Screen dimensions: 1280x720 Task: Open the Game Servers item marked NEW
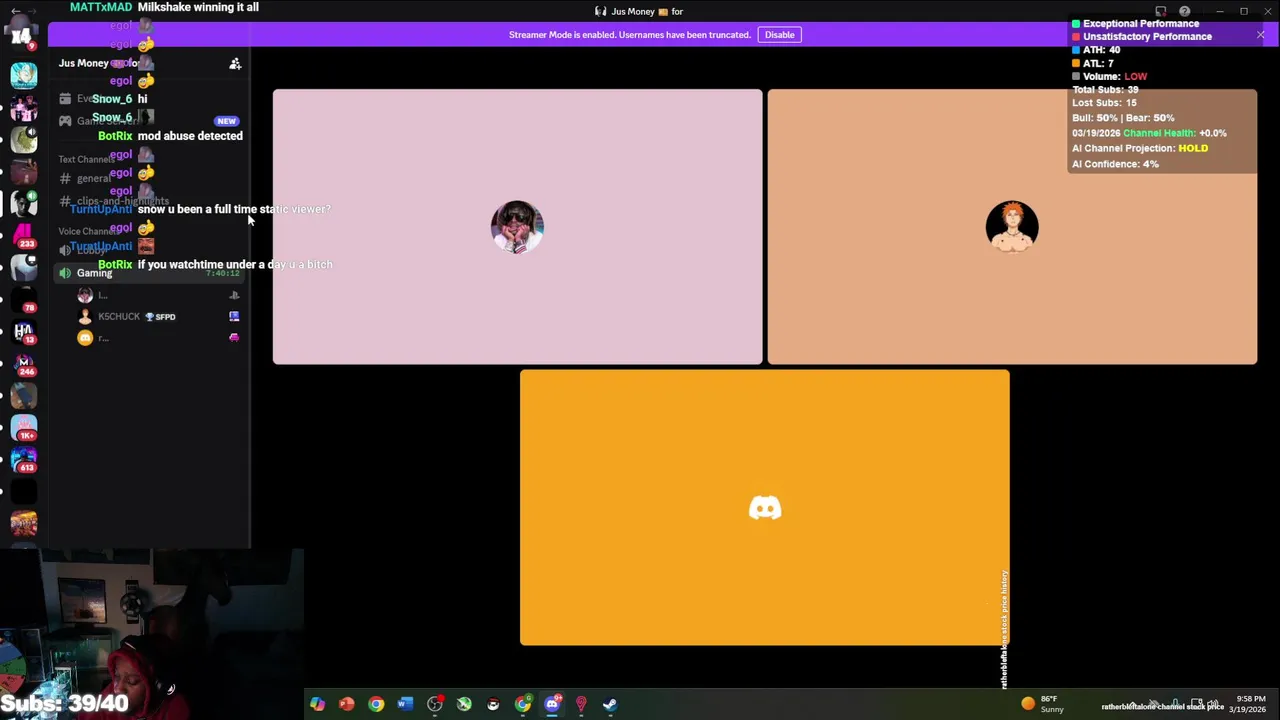(148, 121)
